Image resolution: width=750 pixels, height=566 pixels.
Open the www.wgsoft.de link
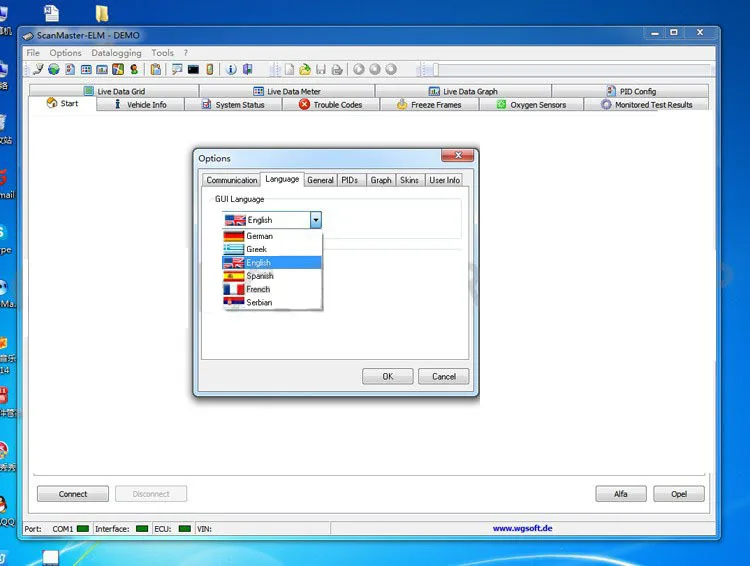pyautogui.click(x=522, y=528)
